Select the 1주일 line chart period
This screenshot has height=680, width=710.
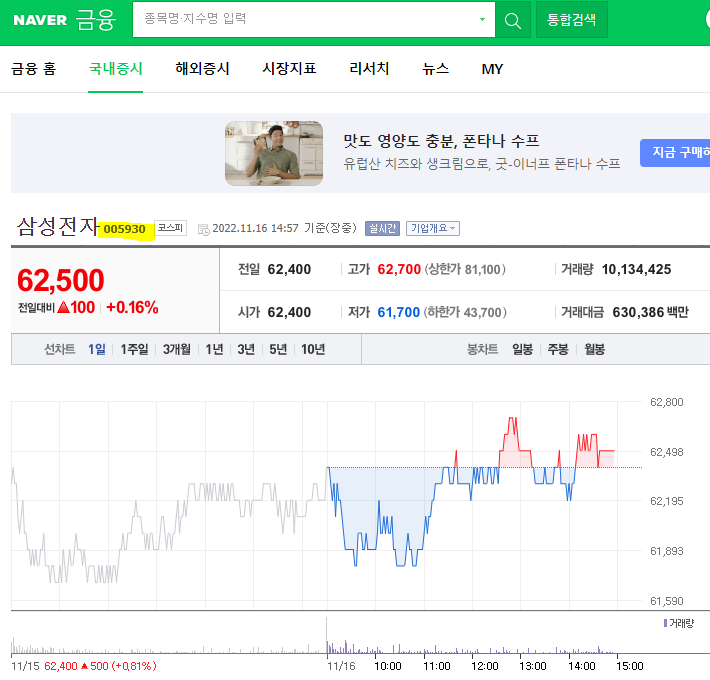click(134, 349)
